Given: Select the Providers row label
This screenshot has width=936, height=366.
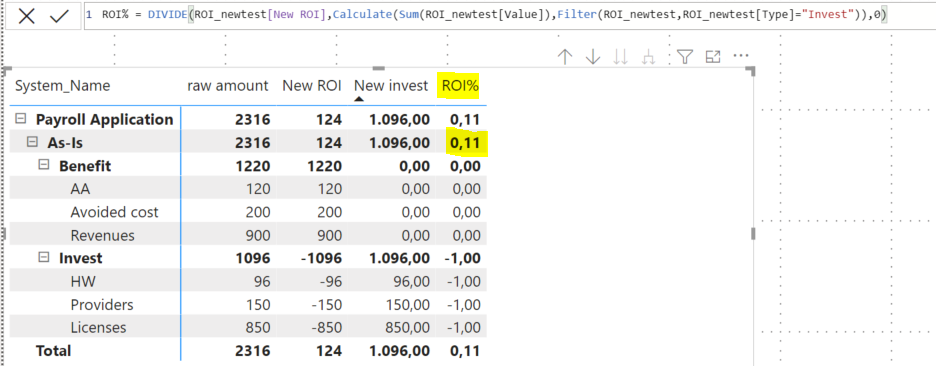Looking at the screenshot, I should point(101,305).
